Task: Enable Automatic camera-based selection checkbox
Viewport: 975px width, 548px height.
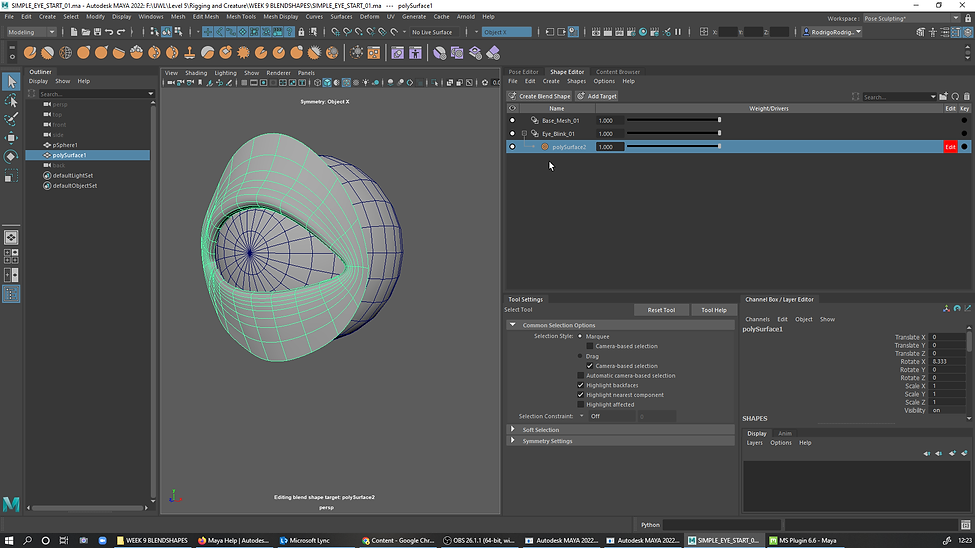Action: (x=580, y=376)
